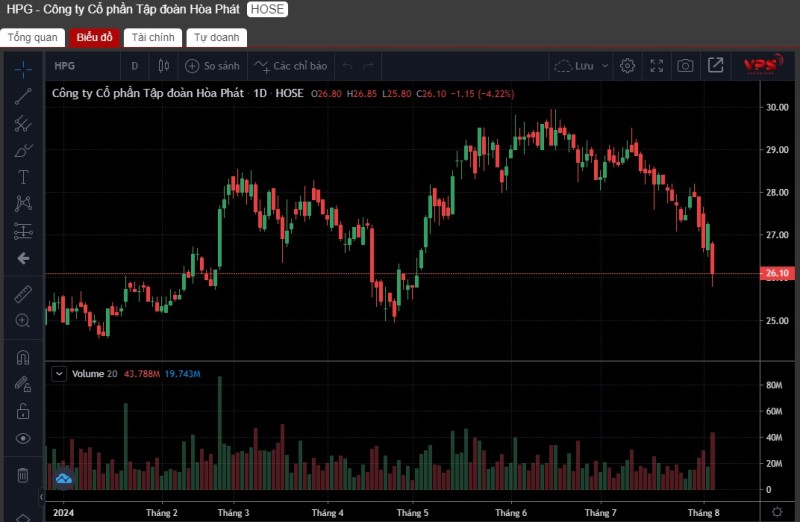Click the VPS logo
This screenshot has height=522, width=800.
[763, 64]
